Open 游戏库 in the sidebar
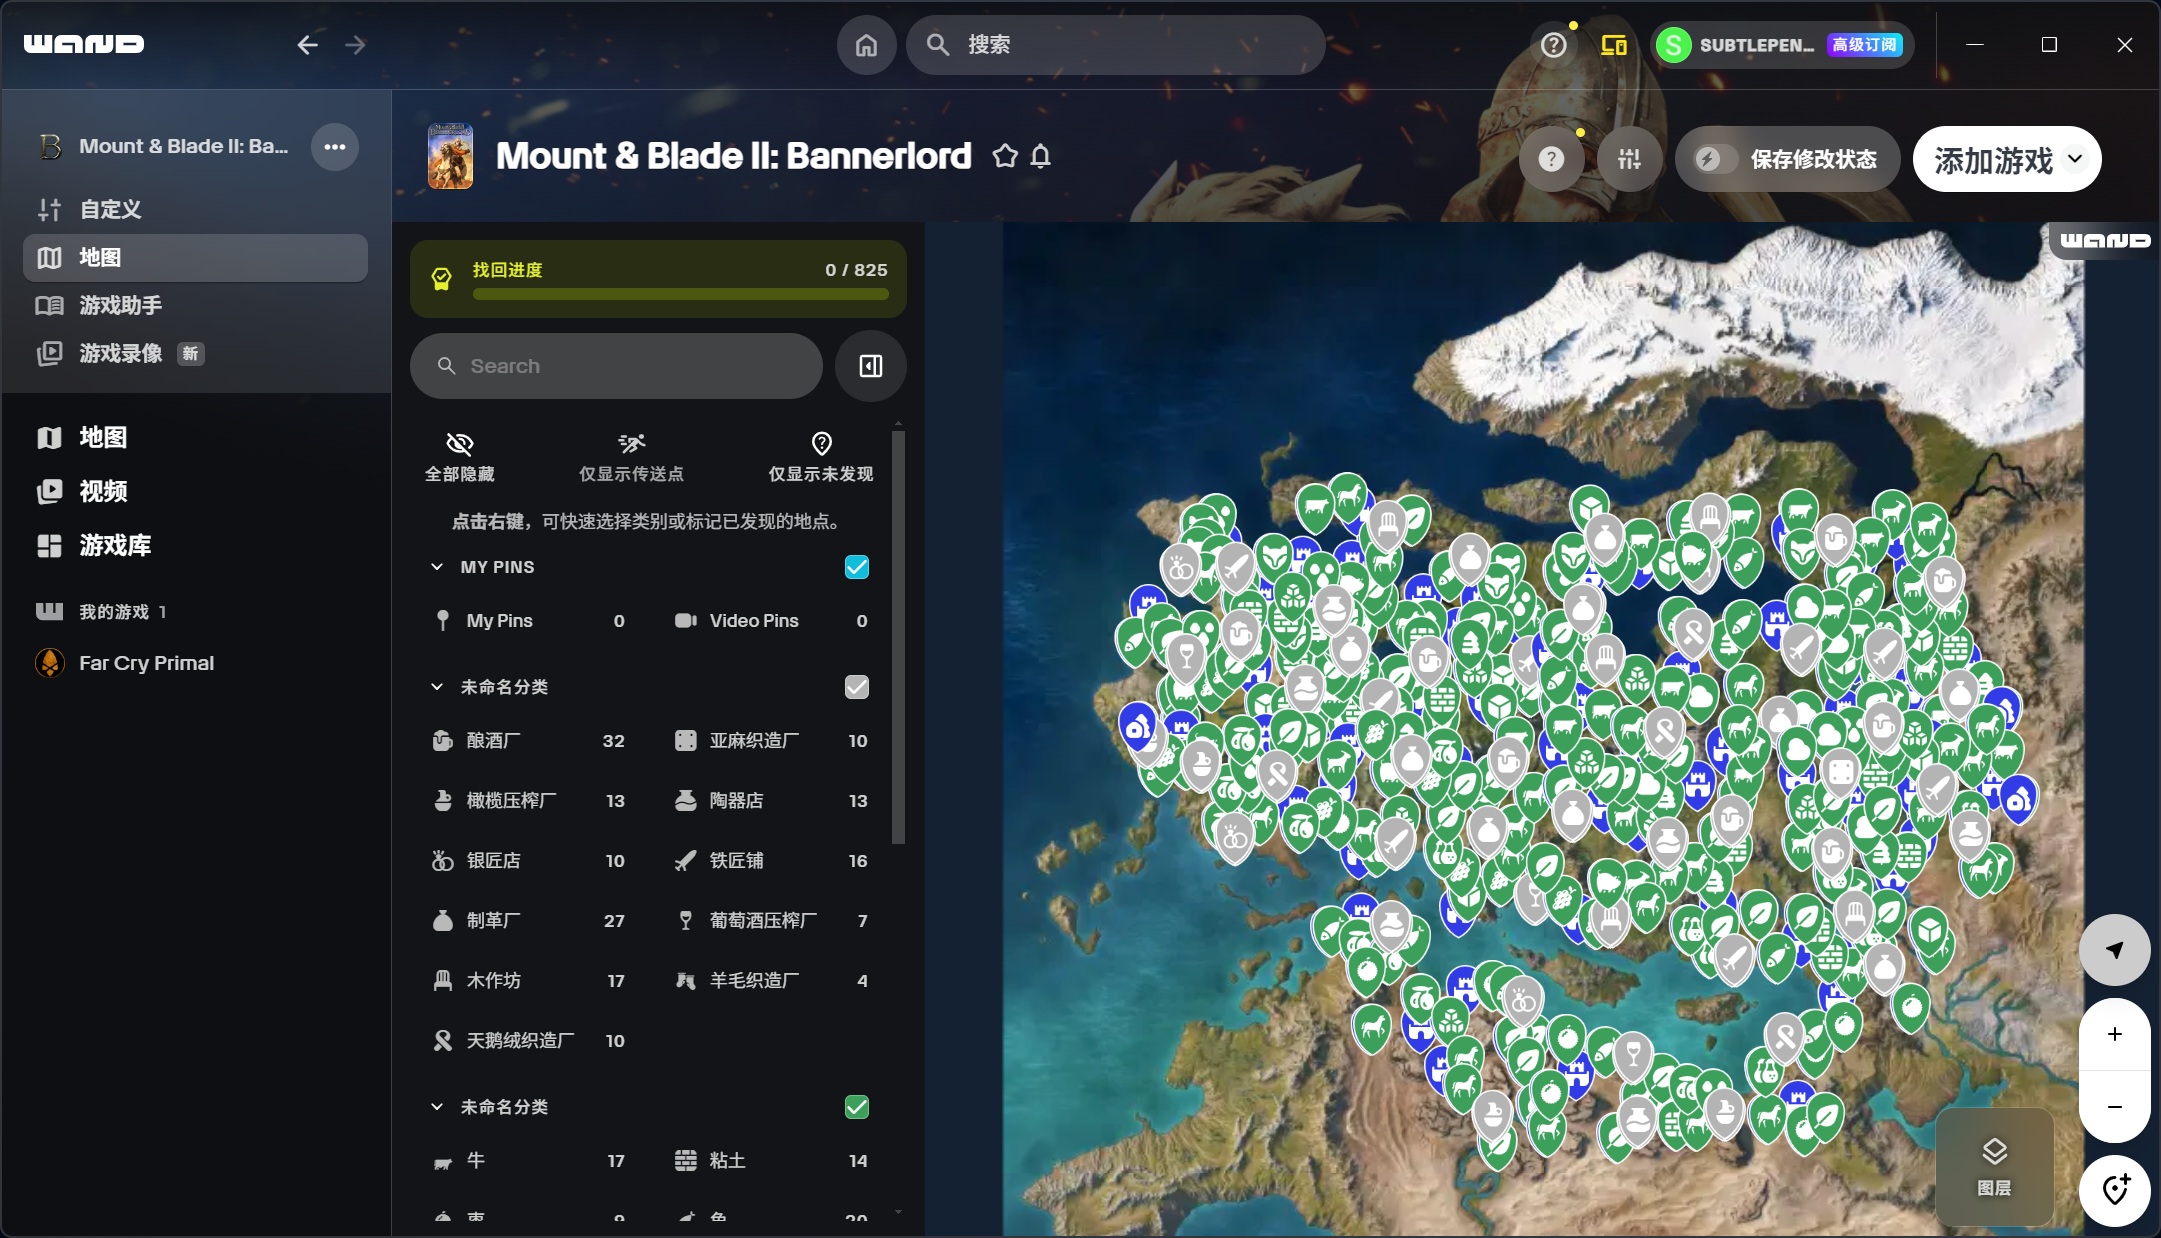The height and width of the screenshot is (1238, 2161). pos(114,545)
